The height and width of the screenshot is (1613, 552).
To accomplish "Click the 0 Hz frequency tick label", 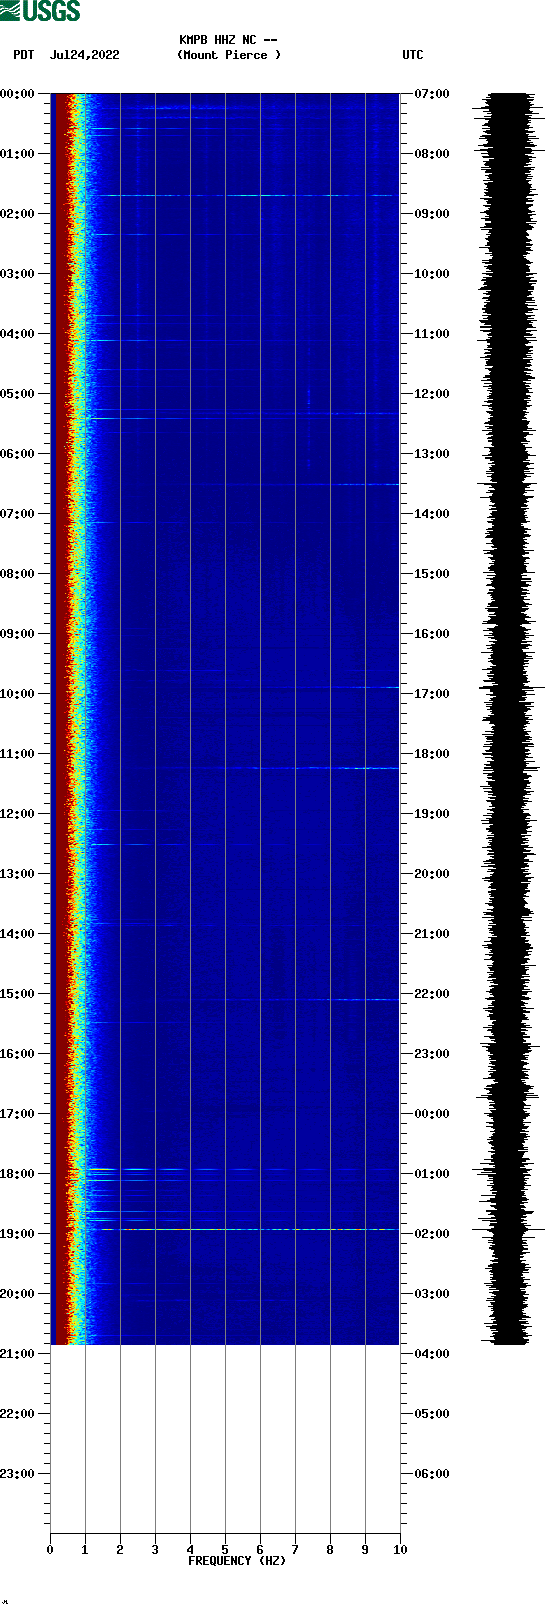I will tap(50, 1550).
